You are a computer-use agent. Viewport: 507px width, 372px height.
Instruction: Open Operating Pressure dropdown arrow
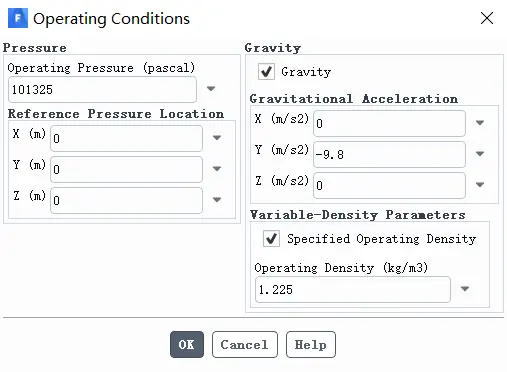point(211,89)
